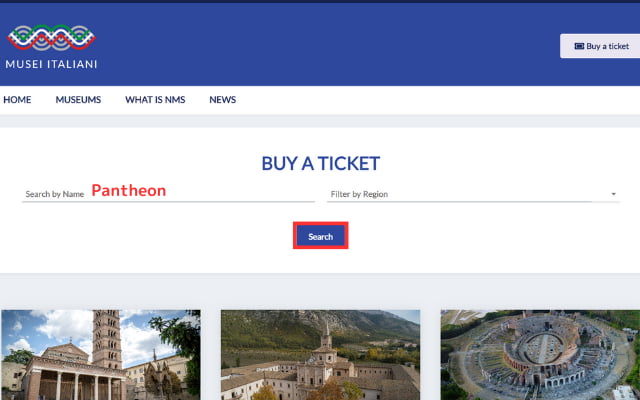640x400 pixels.
Task: Click the church spire in middle photo
Action: click(x=326, y=336)
